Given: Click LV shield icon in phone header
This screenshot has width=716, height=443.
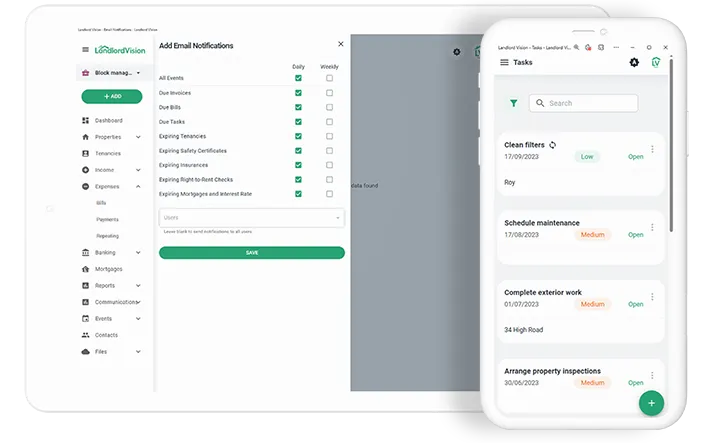Looking at the screenshot, I should pyautogui.click(x=656, y=63).
